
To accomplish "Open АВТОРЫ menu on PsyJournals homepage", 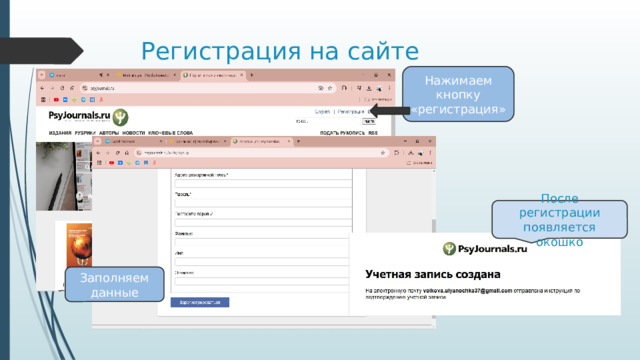I will pos(109,133).
